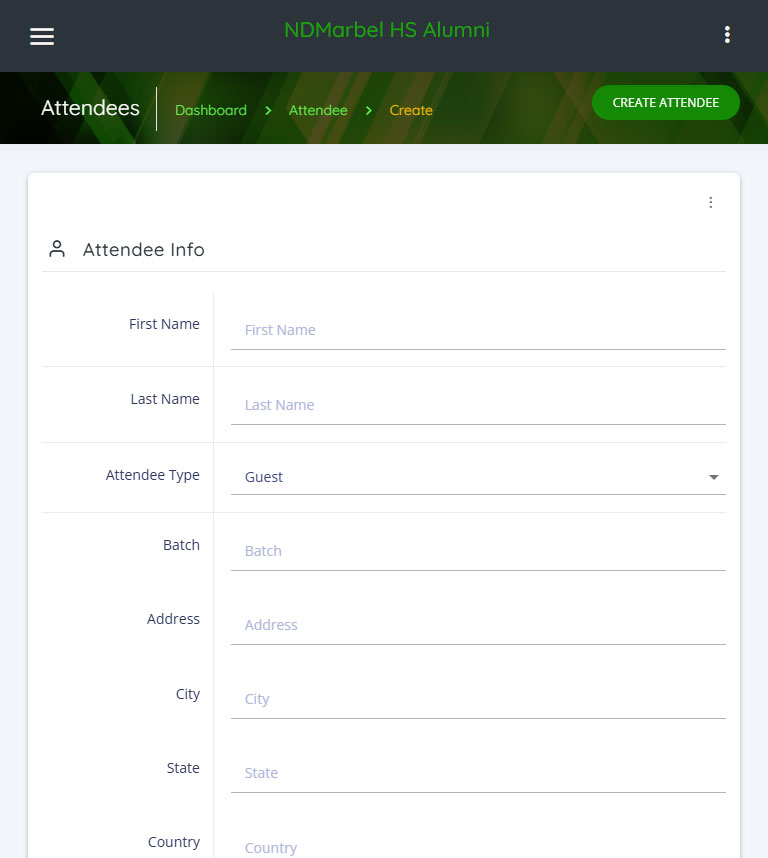Navigate to the Attendee breadcrumb link

[x=318, y=110]
